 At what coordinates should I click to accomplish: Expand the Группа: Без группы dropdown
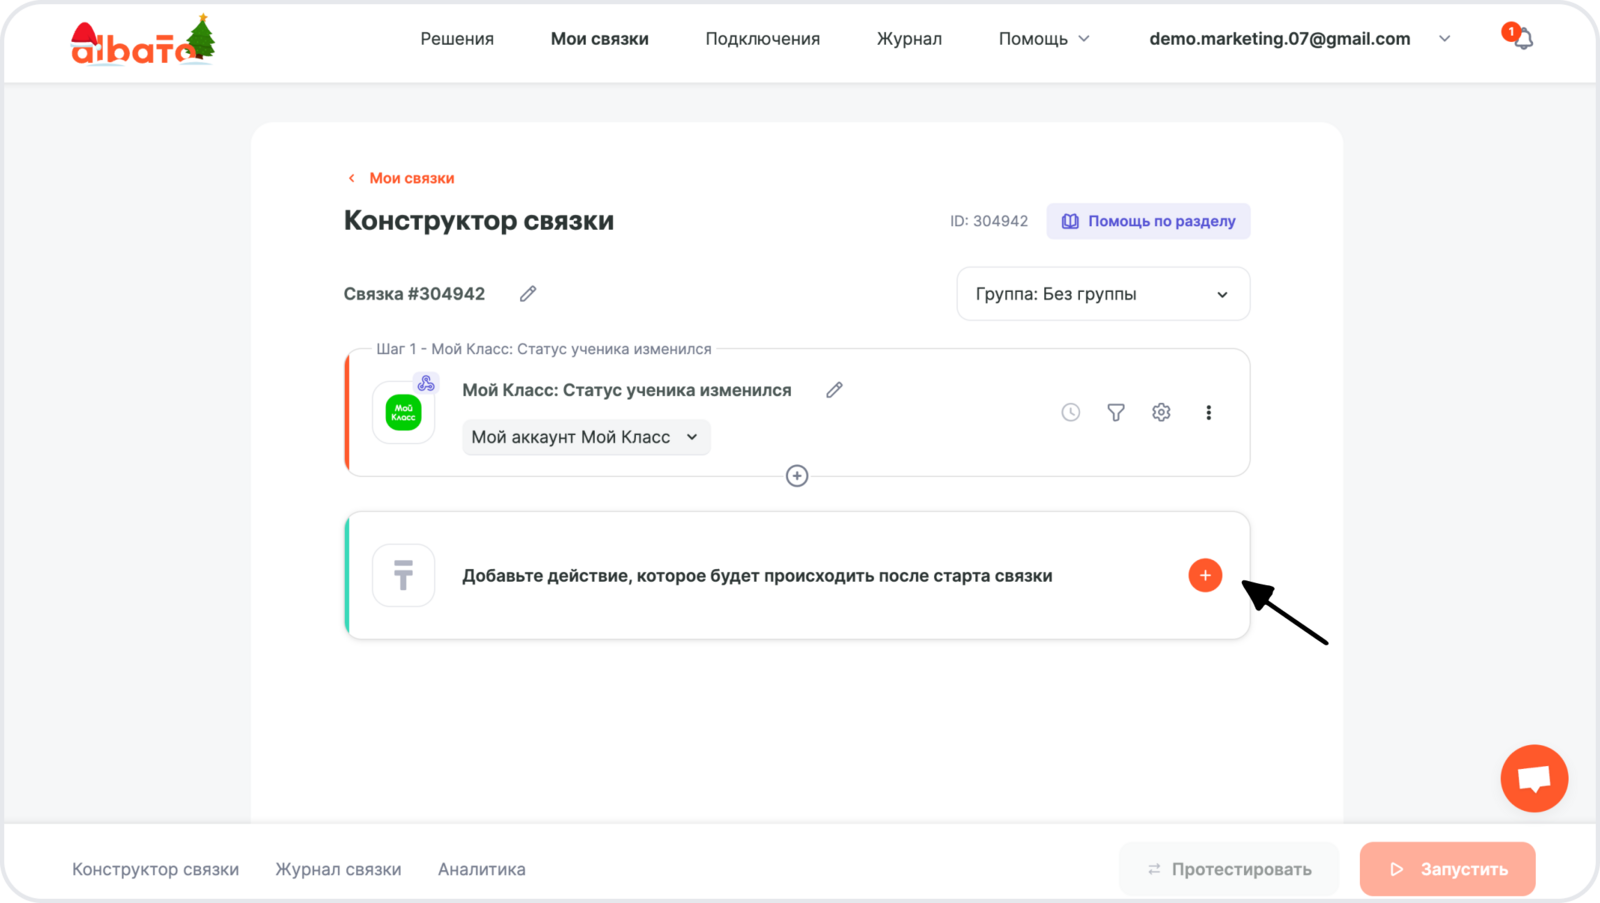(x=1103, y=294)
